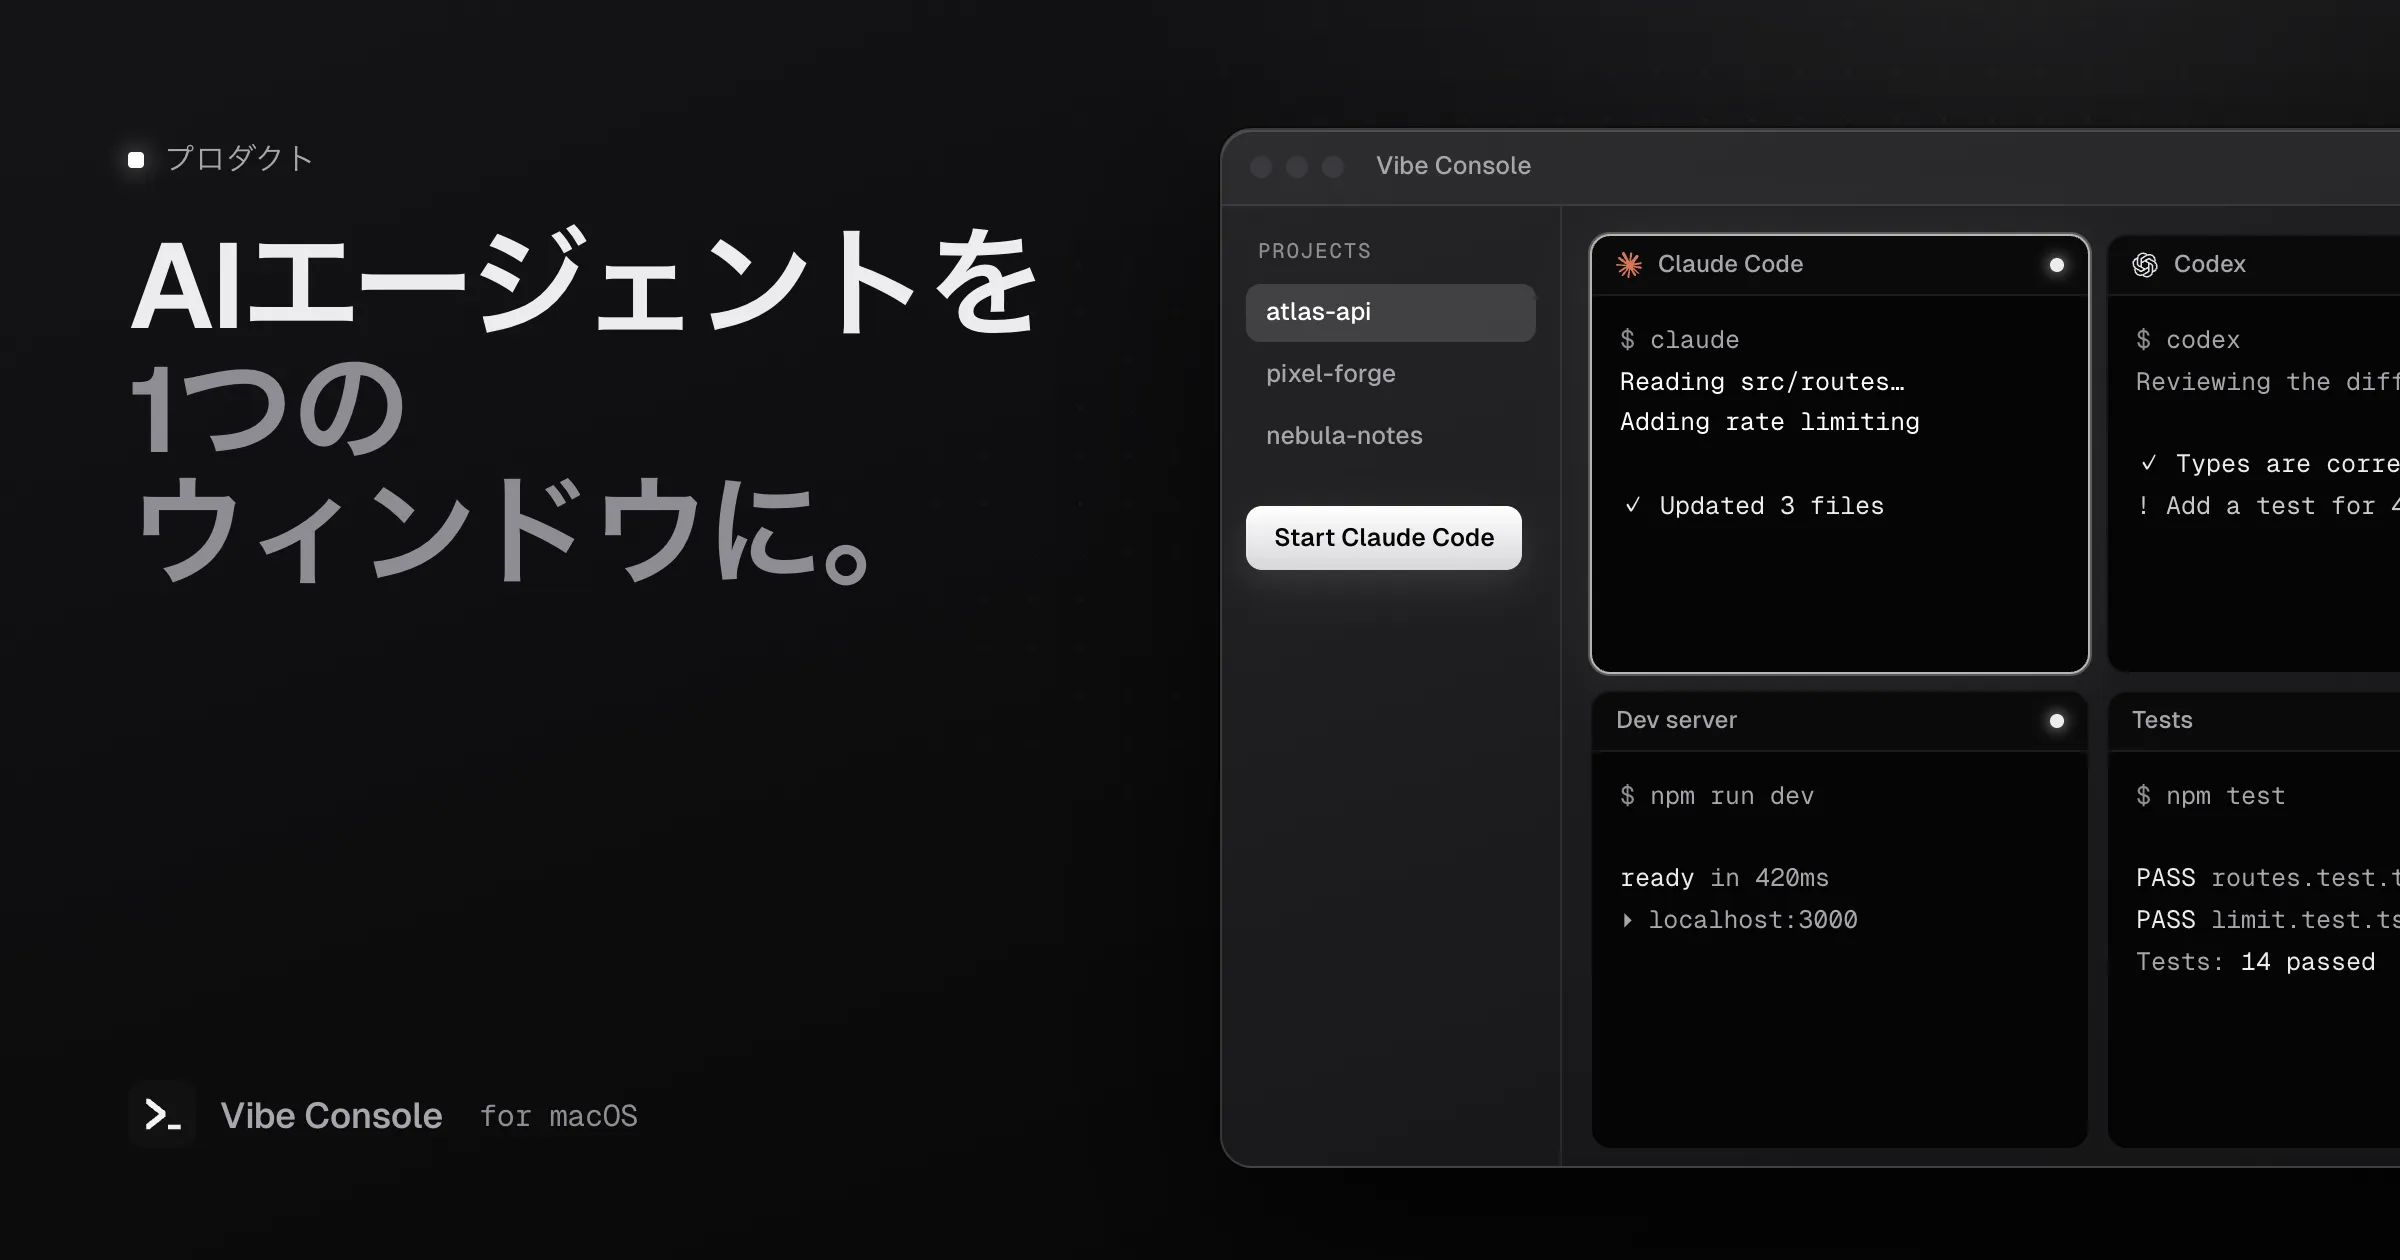Click the 'Add a test for' warning line
Screen dimensions: 2400x1260
(x=2267, y=506)
